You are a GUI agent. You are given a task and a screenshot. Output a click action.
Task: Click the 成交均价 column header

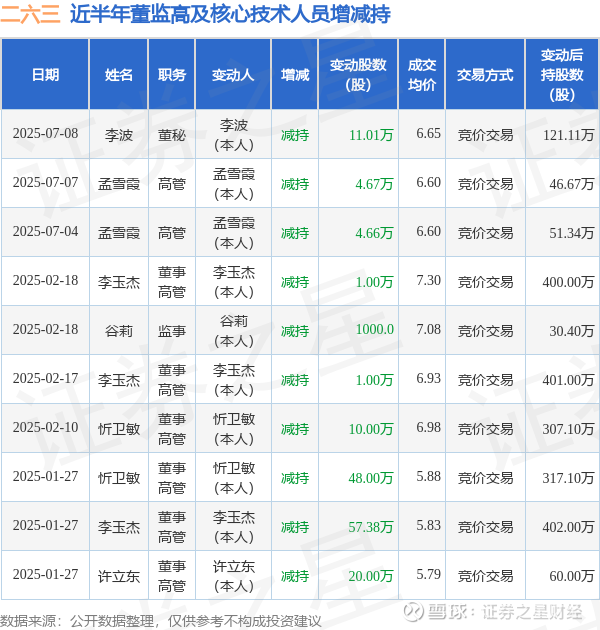421,74
